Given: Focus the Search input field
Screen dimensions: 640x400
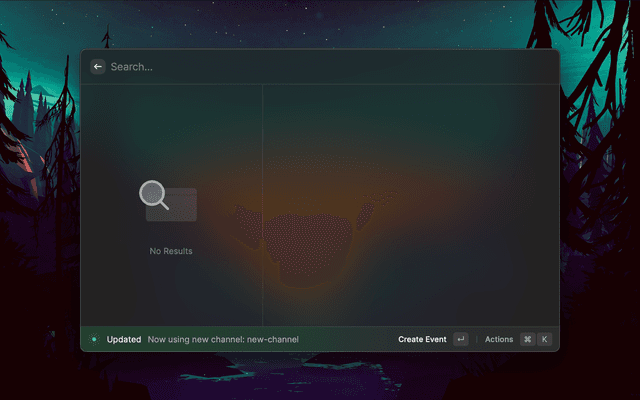Looking at the screenshot, I should pyautogui.click(x=300, y=67).
